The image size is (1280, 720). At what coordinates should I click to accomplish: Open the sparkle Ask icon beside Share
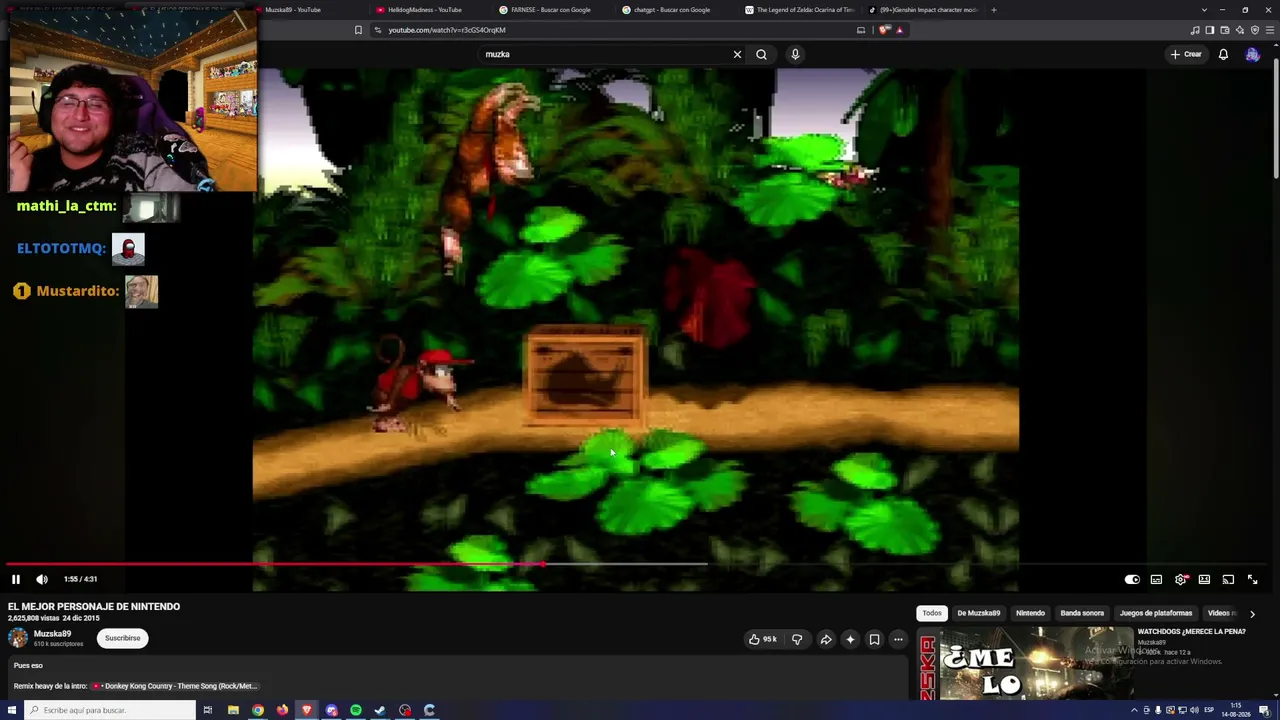(x=850, y=639)
